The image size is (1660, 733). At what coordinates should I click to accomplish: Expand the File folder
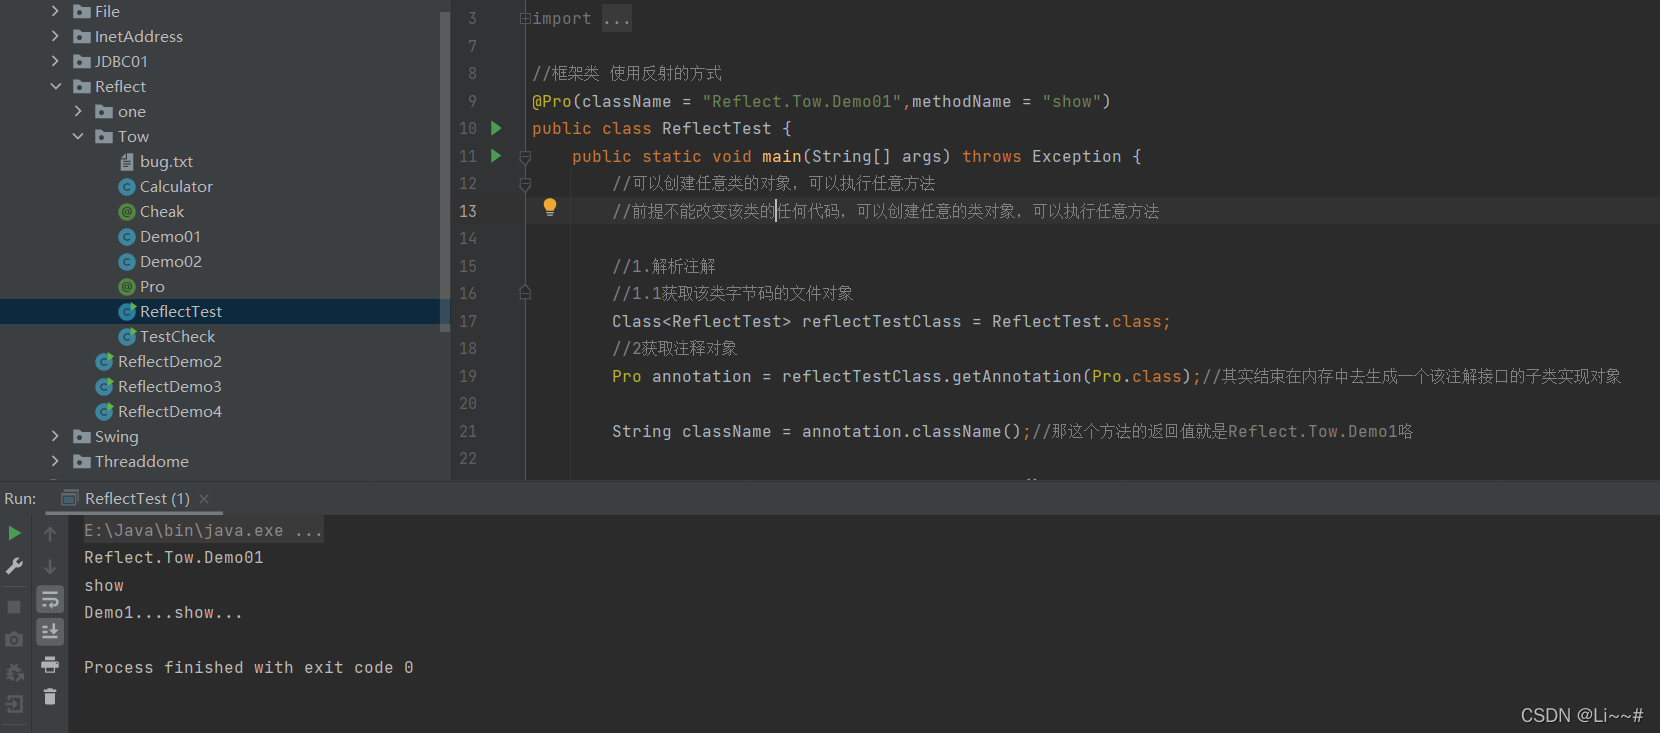pos(55,11)
